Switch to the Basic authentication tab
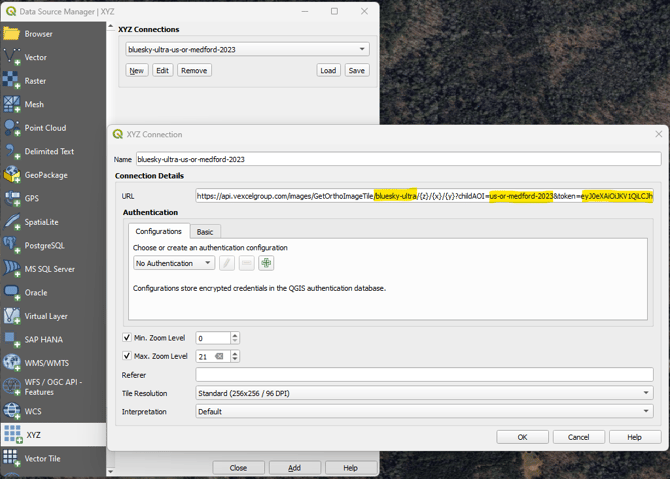This screenshot has width=670, height=479. click(205, 232)
